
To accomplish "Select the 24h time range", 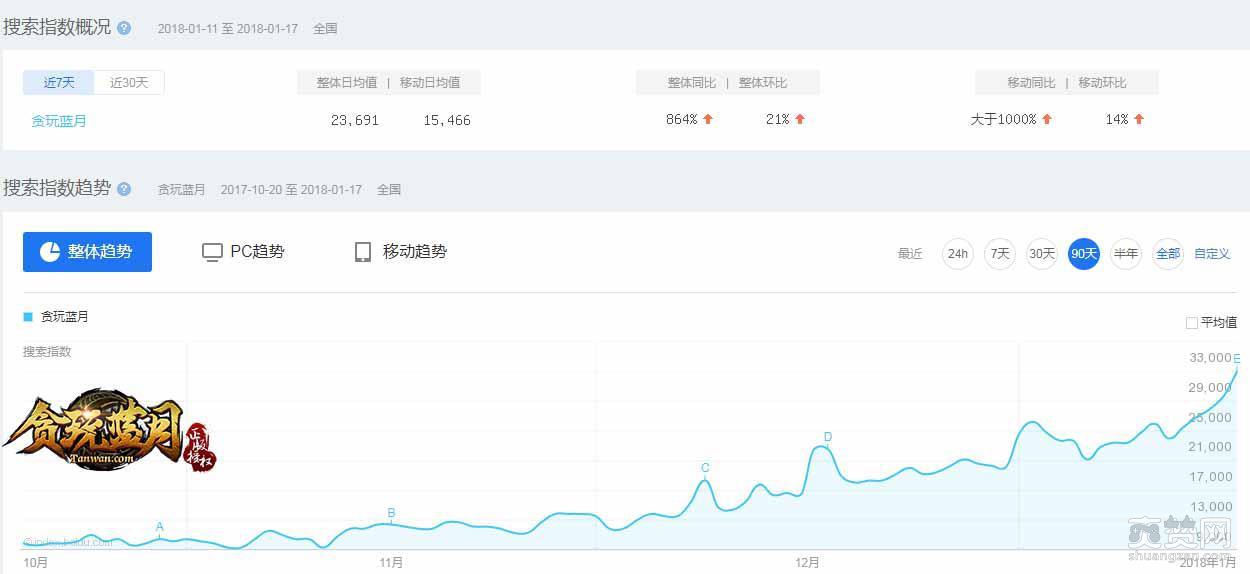I will [958, 254].
